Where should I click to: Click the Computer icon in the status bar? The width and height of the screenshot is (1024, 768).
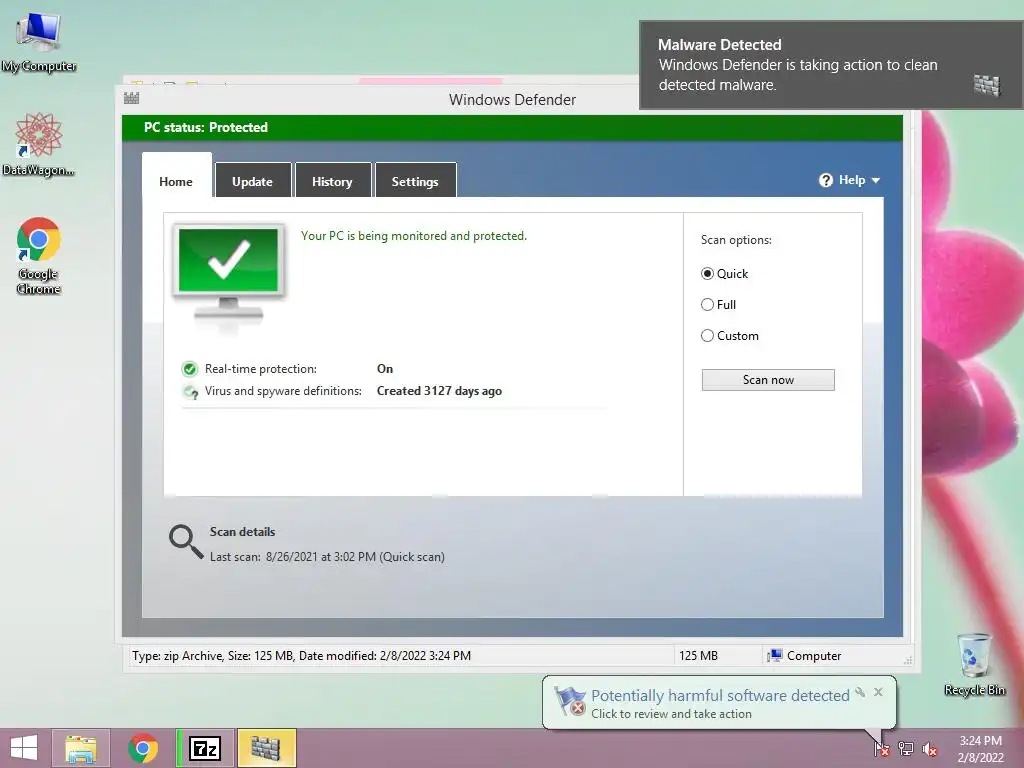pos(775,656)
